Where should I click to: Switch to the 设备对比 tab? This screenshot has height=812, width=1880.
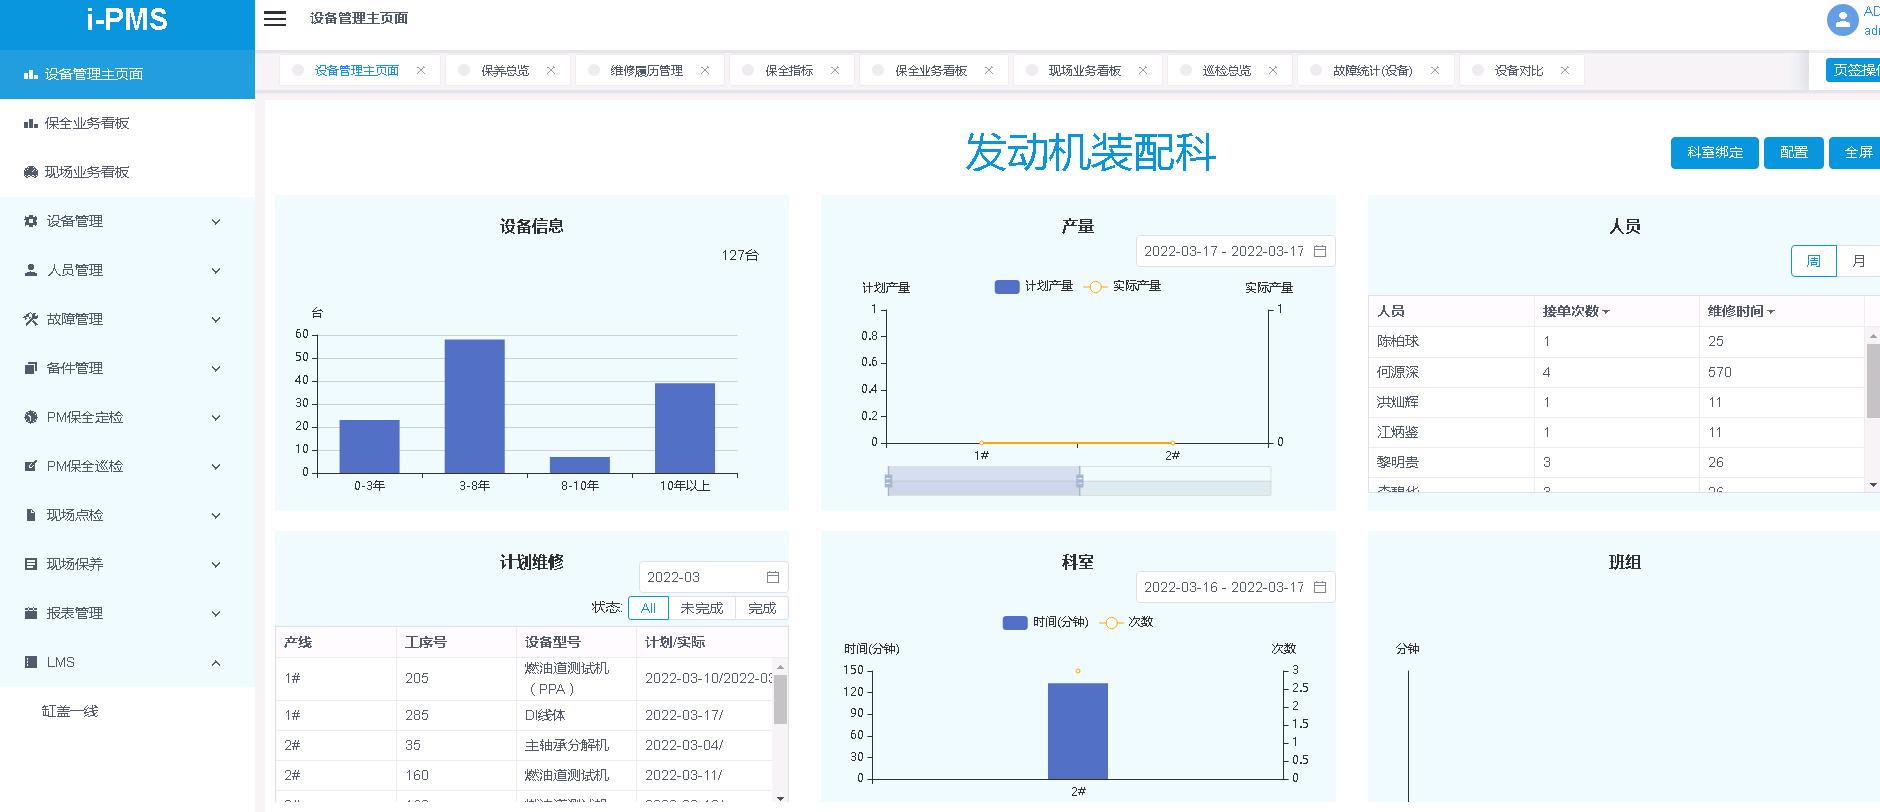point(1519,71)
